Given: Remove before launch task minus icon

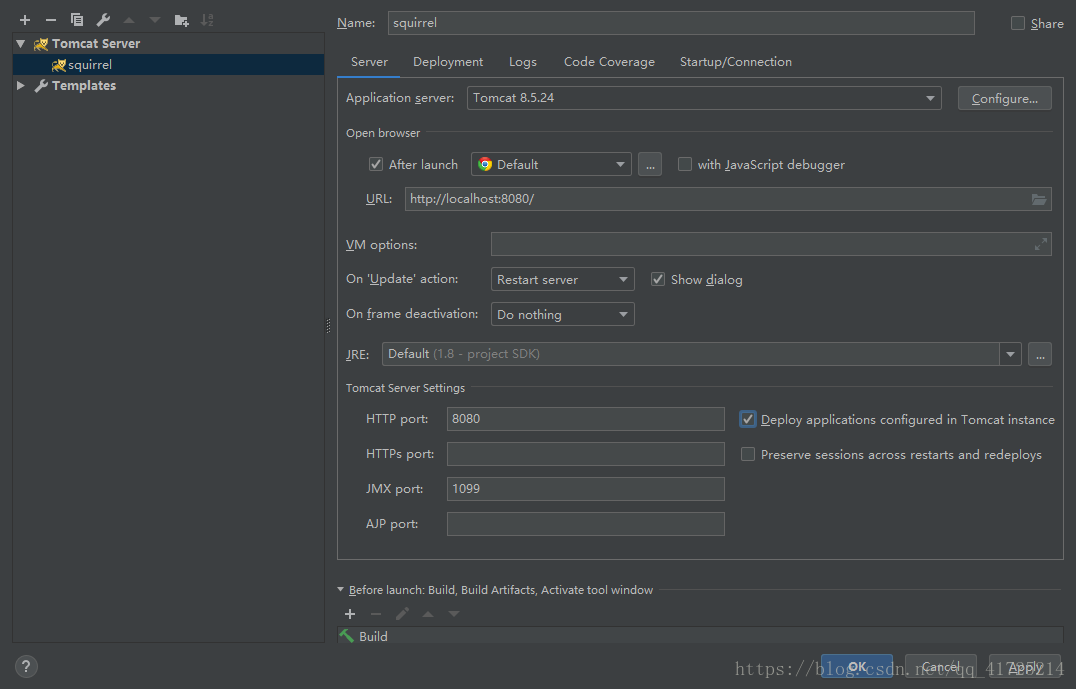Looking at the screenshot, I should pyautogui.click(x=375, y=614).
